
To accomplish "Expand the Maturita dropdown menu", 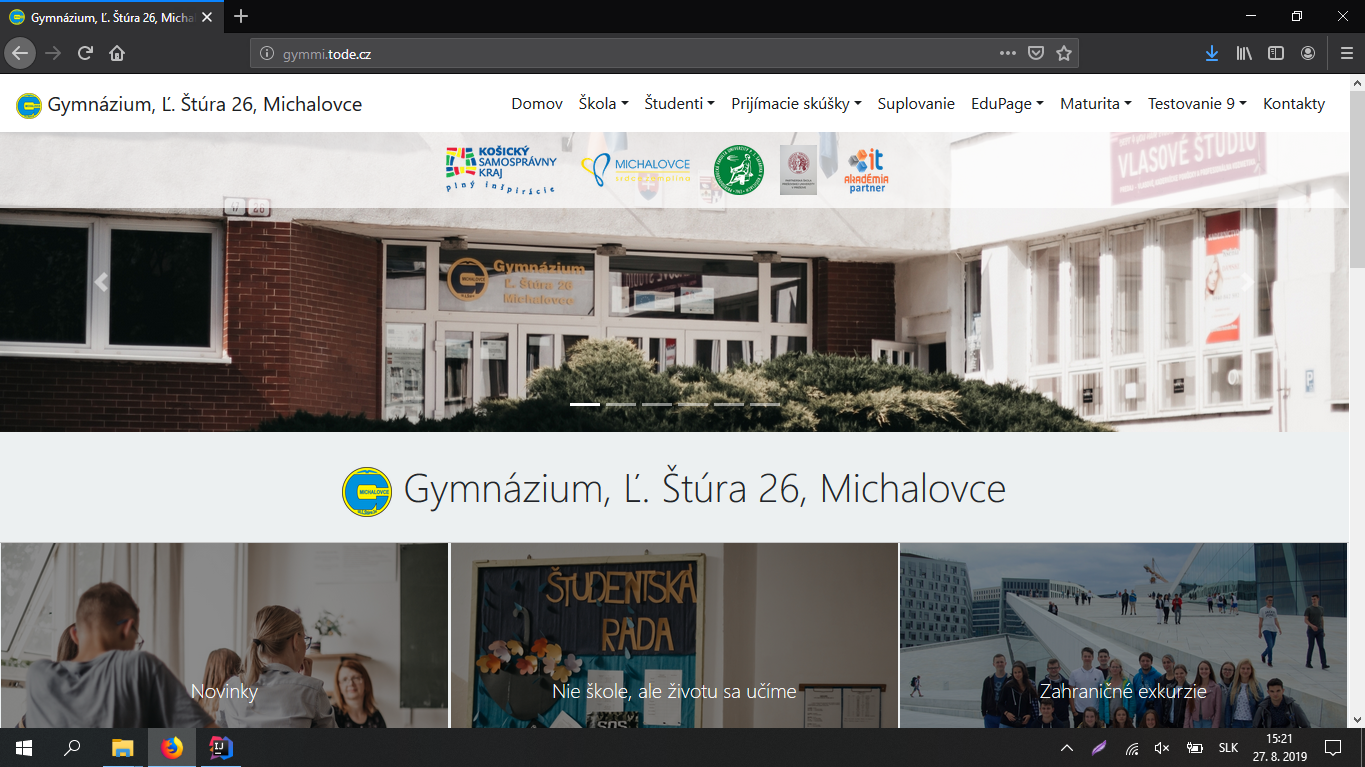I will 1096,104.
